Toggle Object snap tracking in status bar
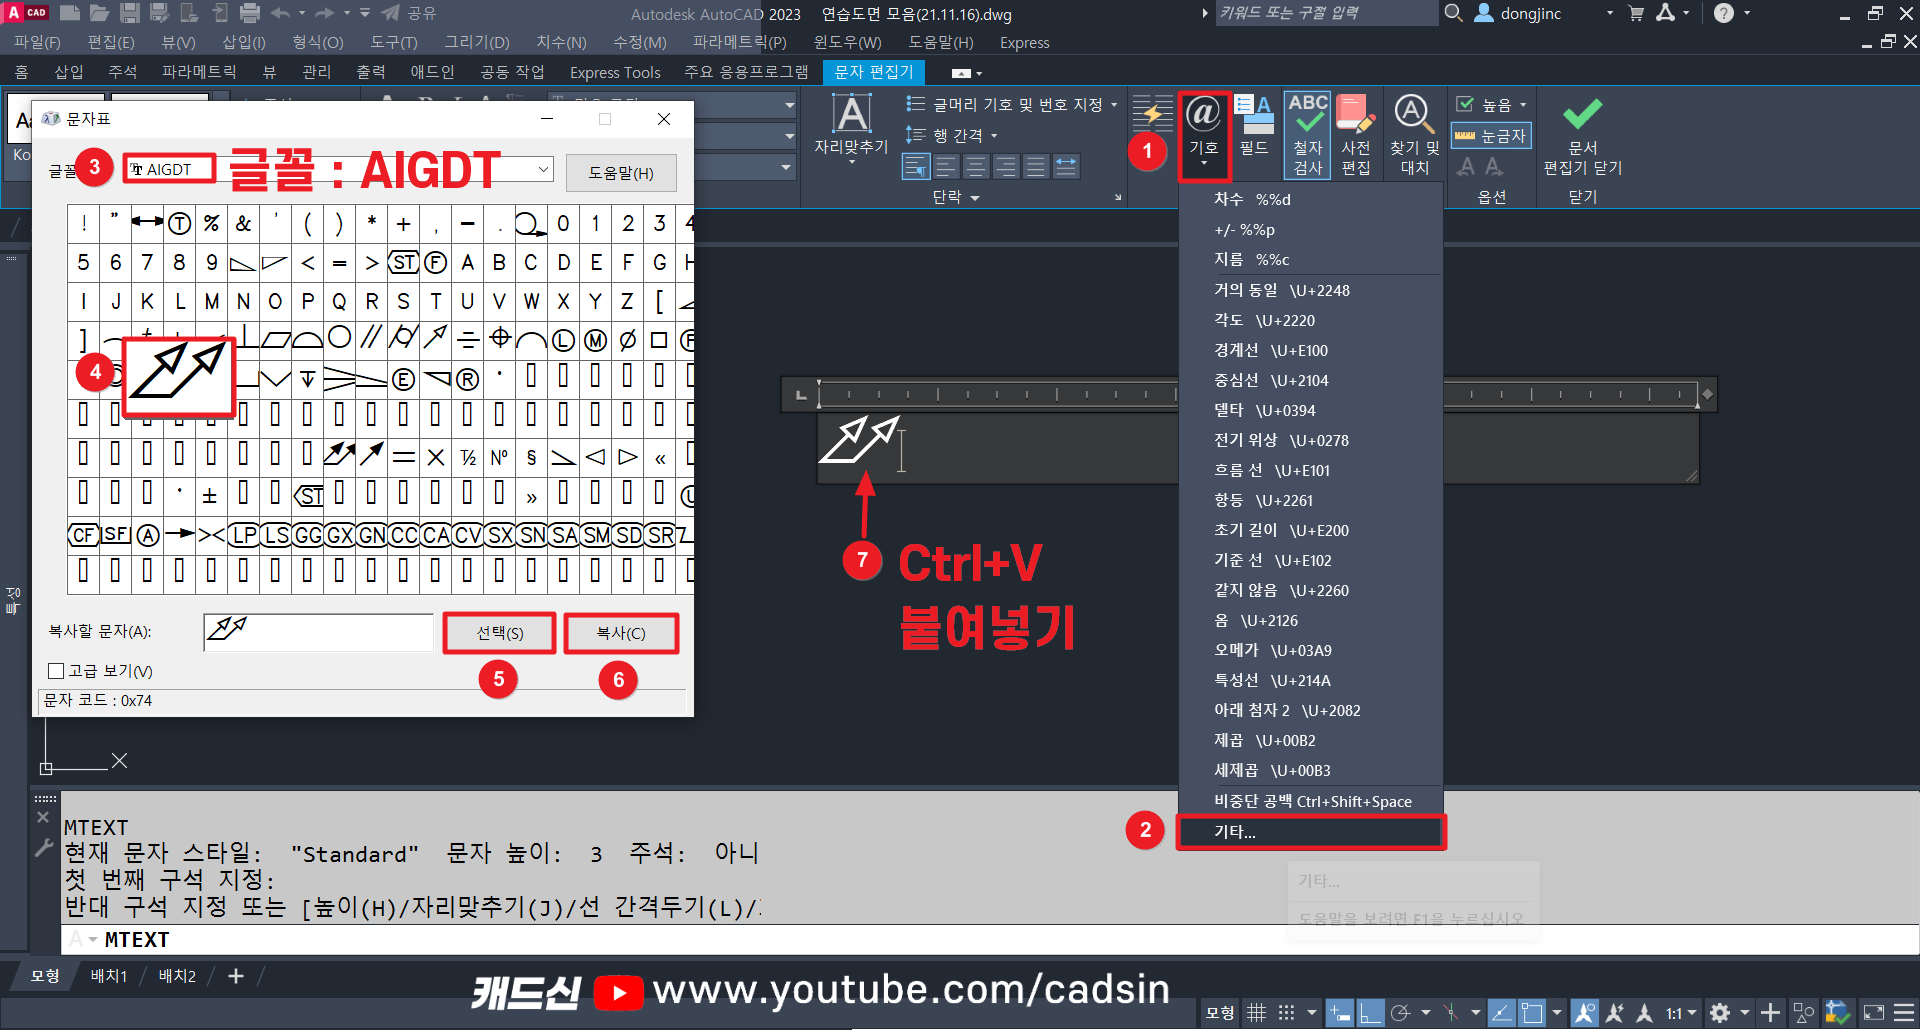The image size is (1920, 1030). 1501,1013
